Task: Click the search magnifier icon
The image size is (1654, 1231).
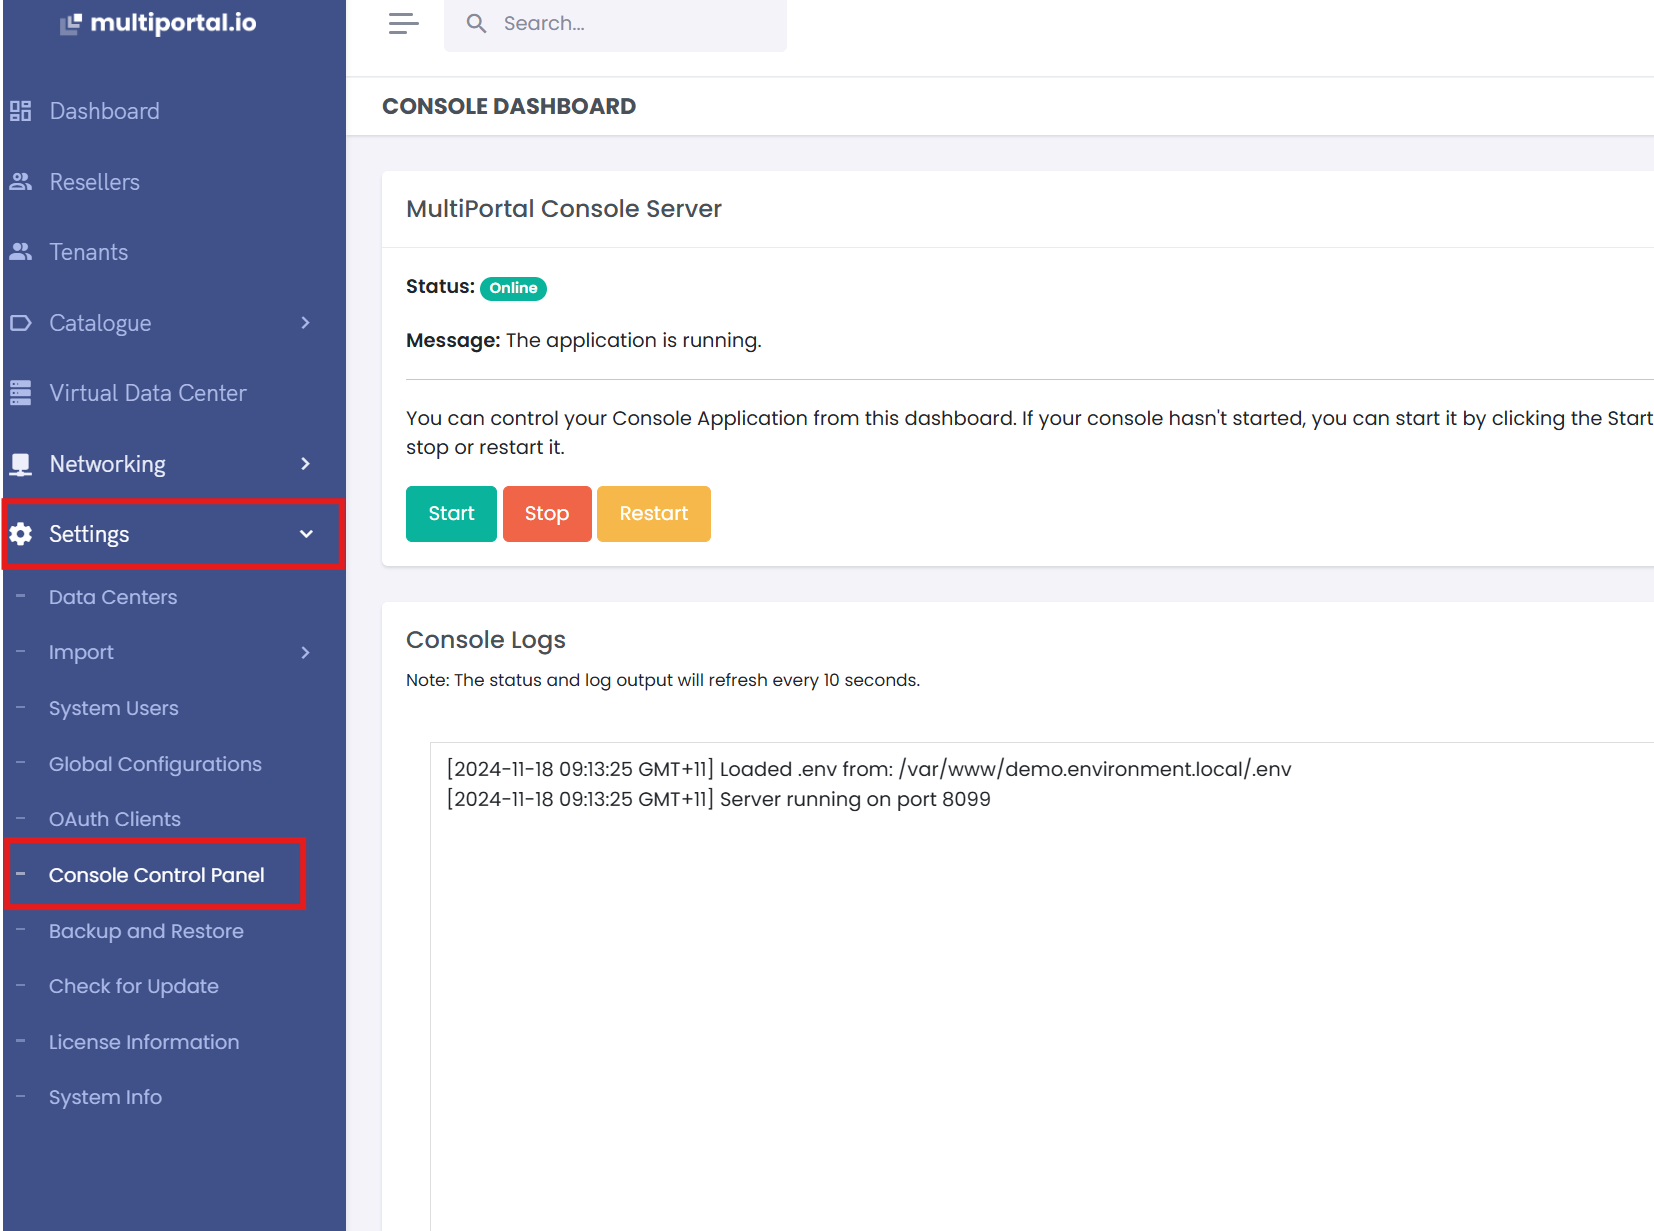Action: pyautogui.click(x=477, y=23)
